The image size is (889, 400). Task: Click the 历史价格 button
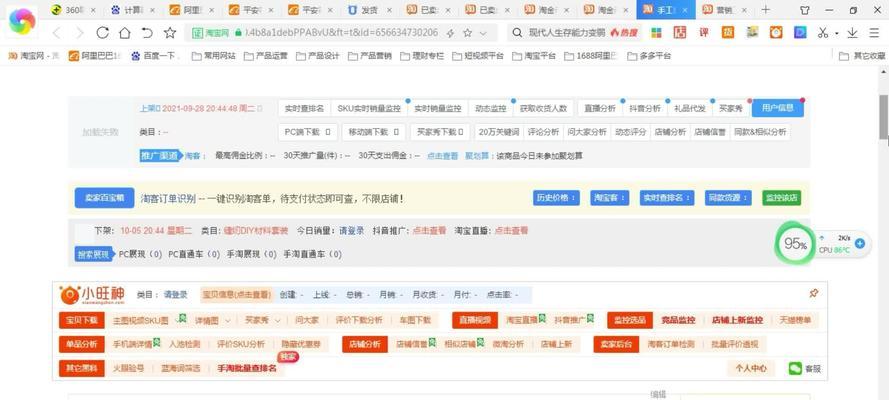[x=556, y=198]
